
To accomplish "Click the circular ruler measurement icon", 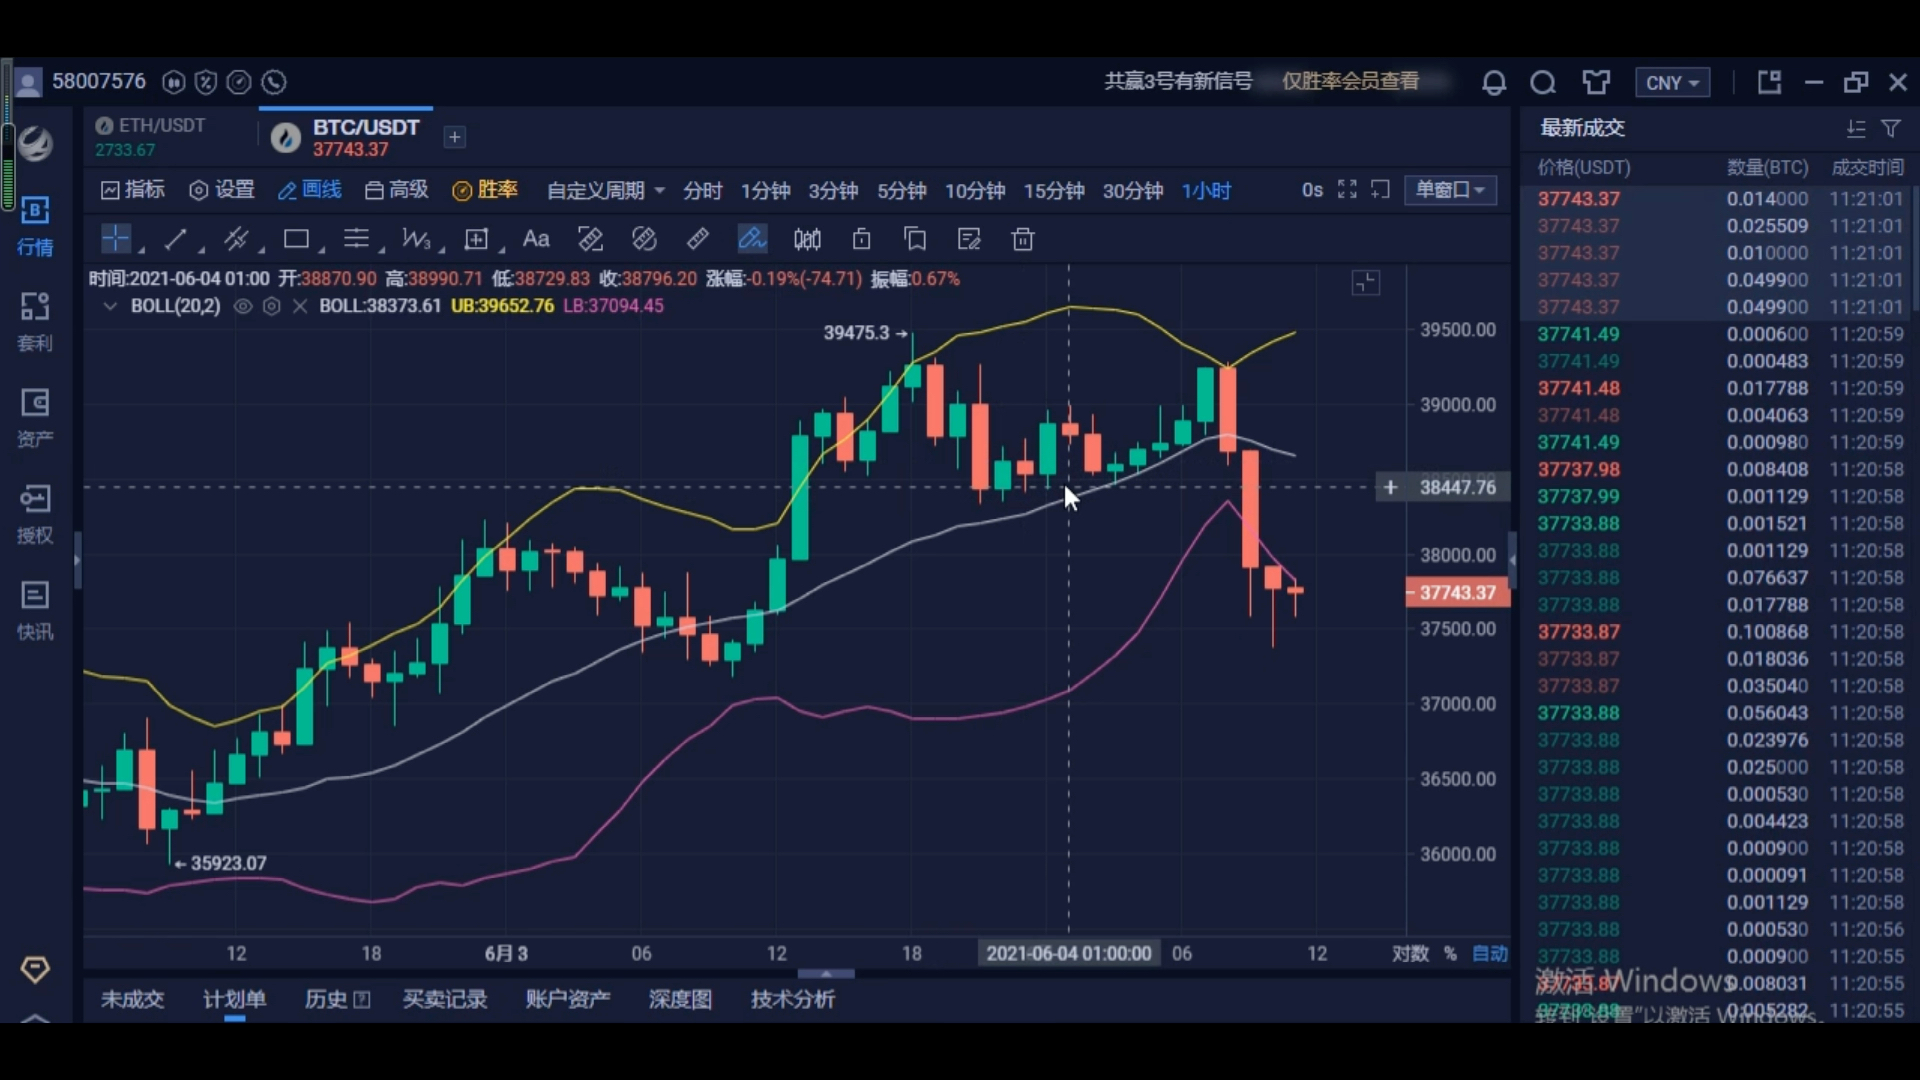I will point(644,239).
